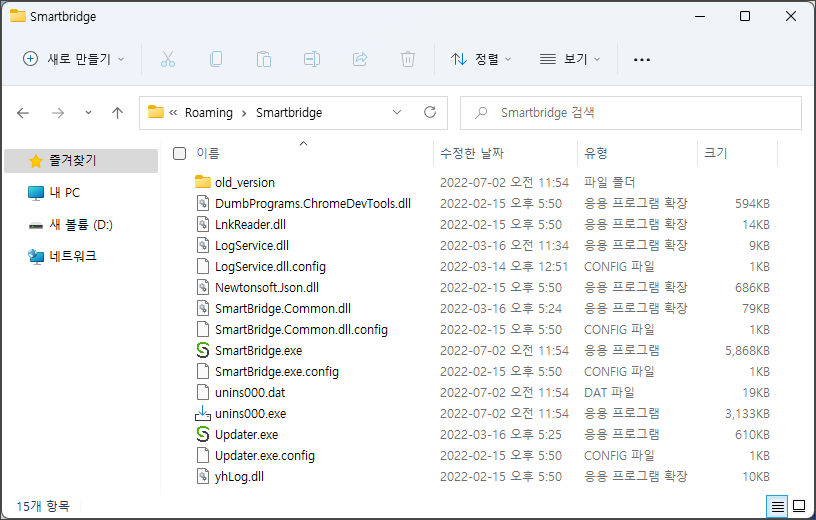Image resolution: width=816 pixels, height=520 pixels.
Task: Expand hidden path with double chevron
Action: 173,112
